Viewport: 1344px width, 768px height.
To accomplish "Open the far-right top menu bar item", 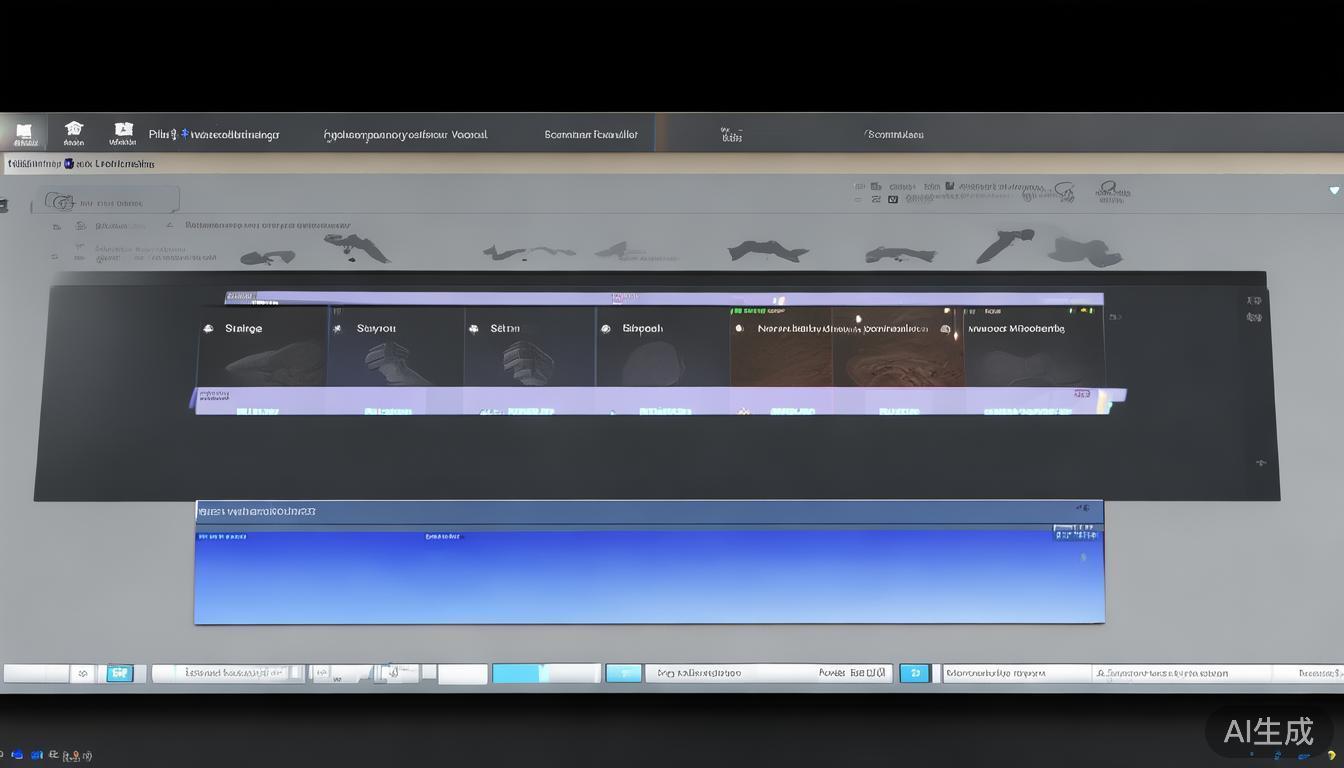I will [894, 134].
